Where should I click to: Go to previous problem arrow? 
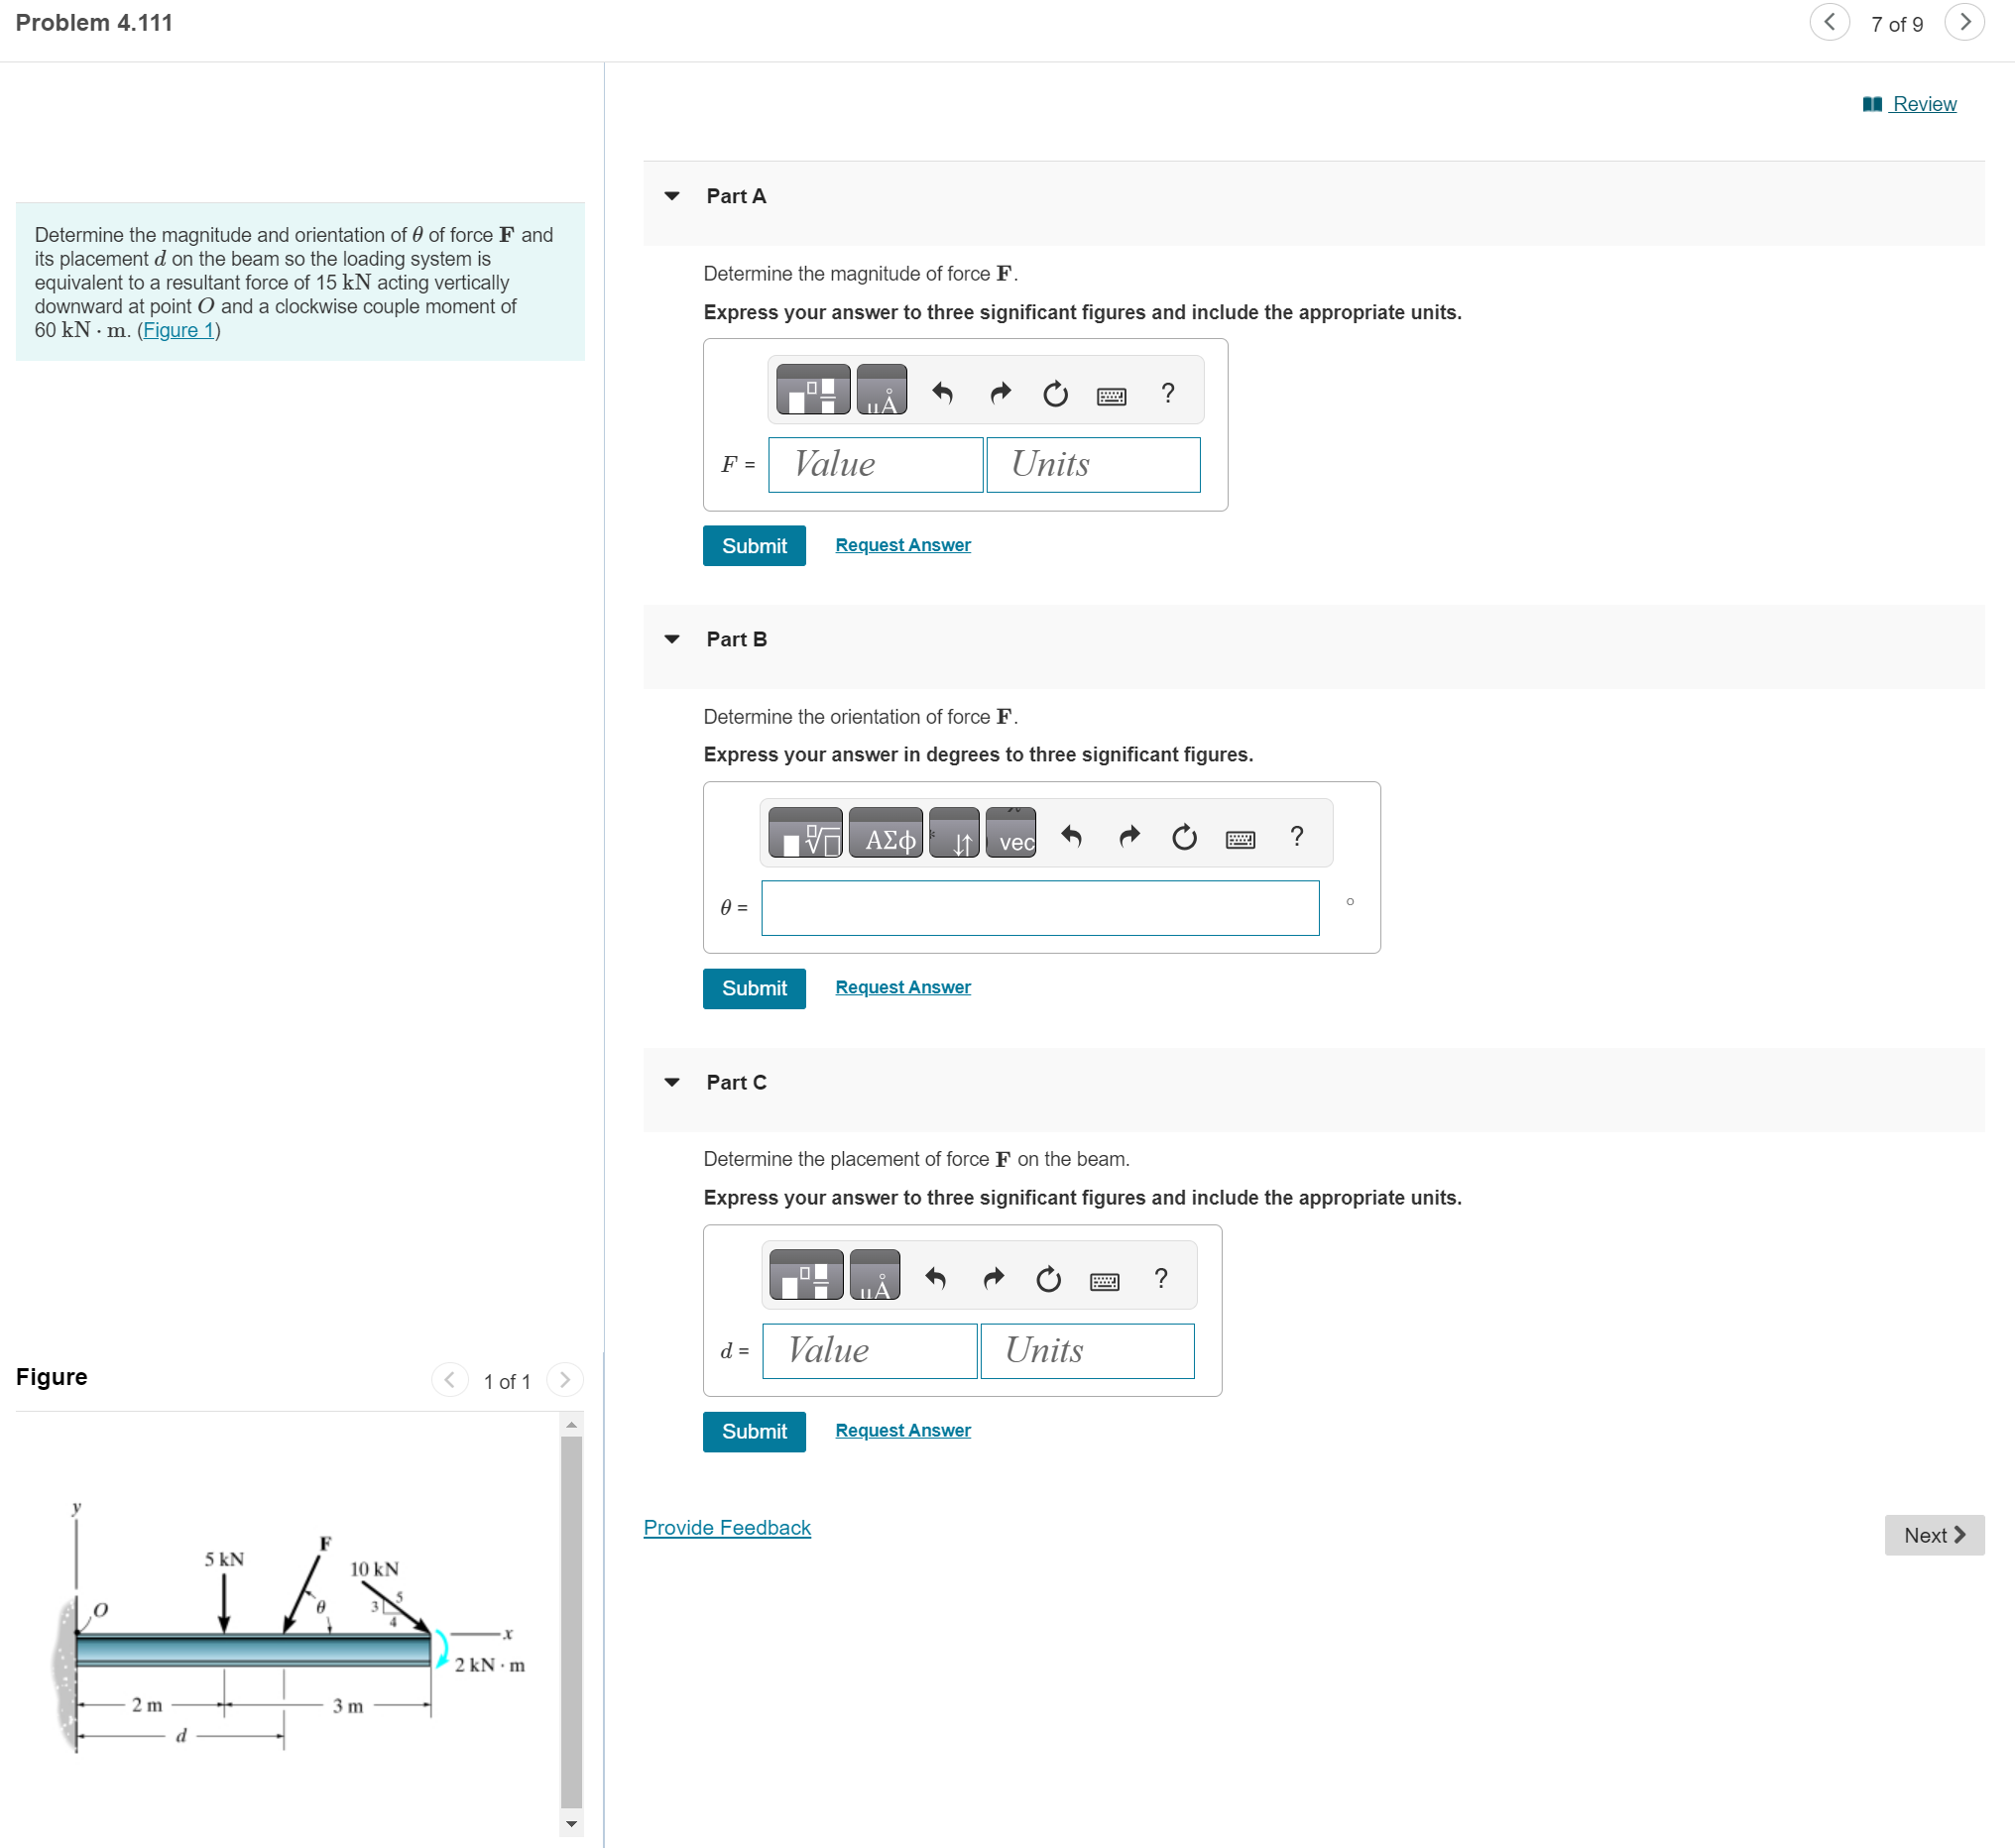1828,22
